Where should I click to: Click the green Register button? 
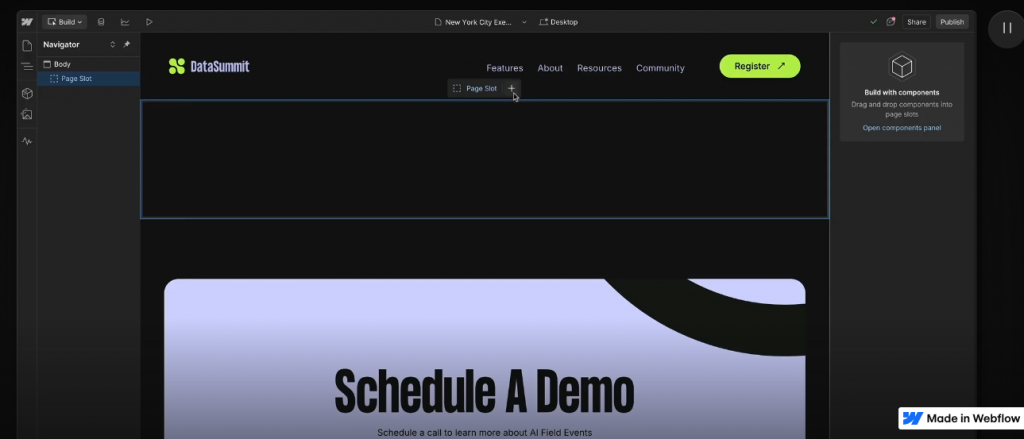760,66
